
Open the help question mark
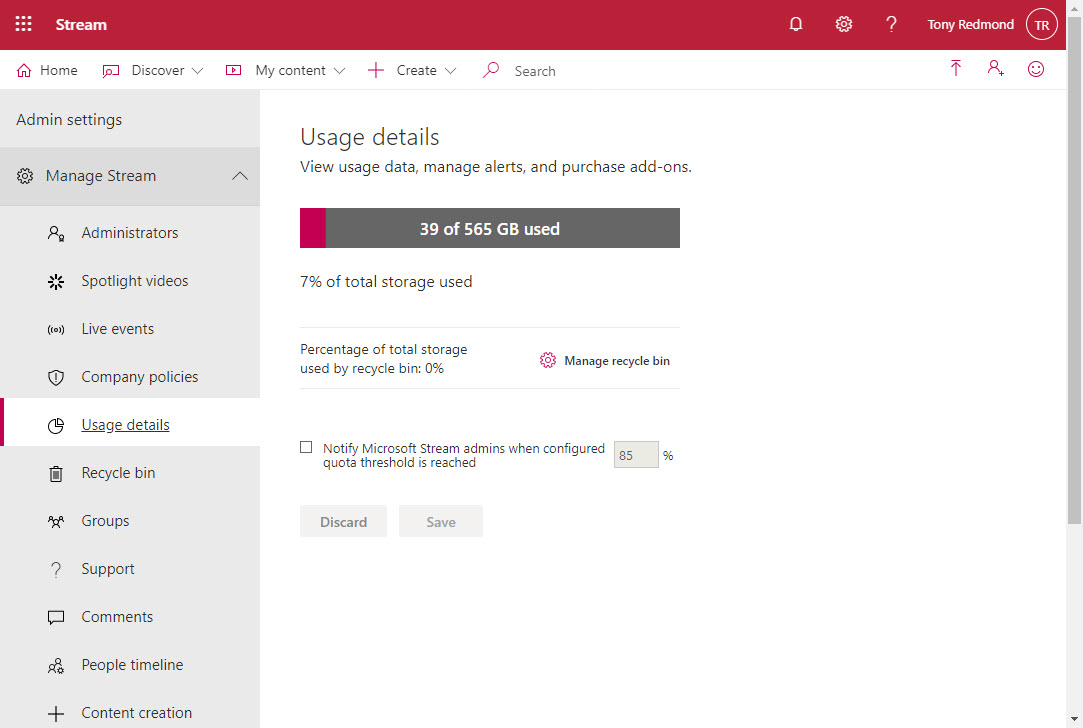(891, 24)
